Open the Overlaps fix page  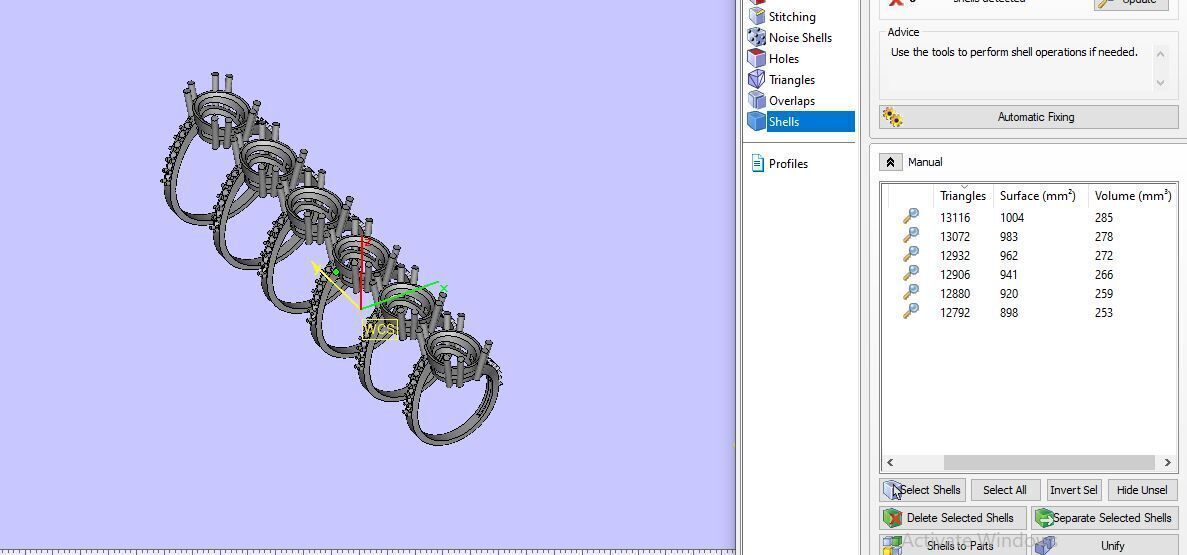coord(792,101)
